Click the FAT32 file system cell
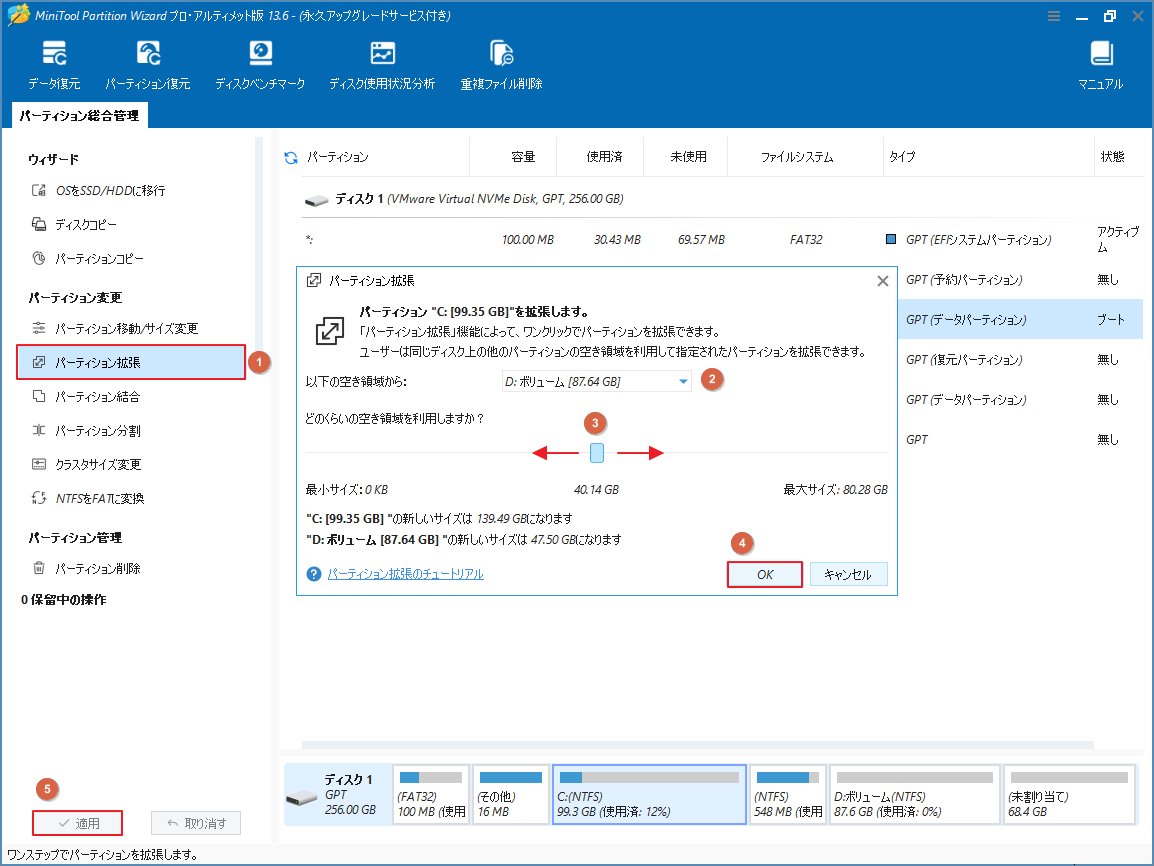This screenshot has height=866, width=1154. (806, 240)
